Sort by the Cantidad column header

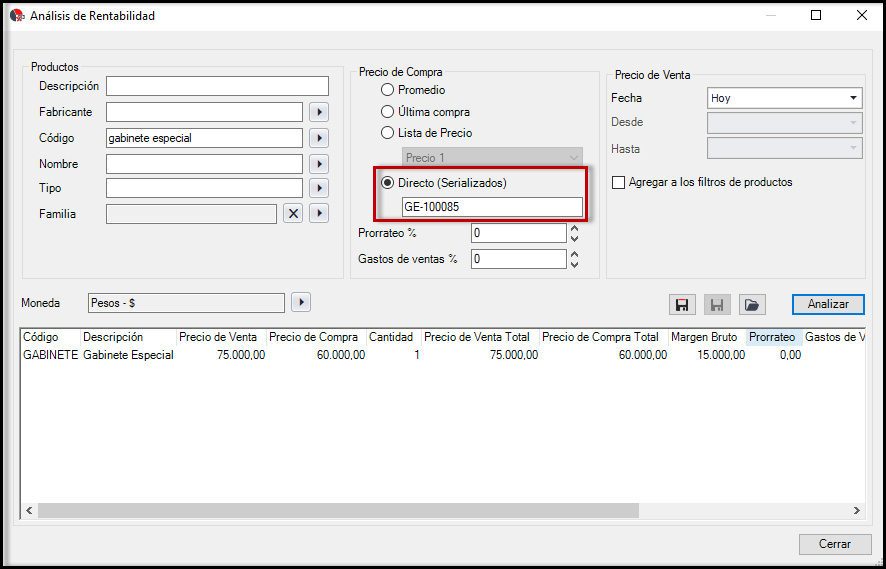pyautogui.click(x=394, y=337)
